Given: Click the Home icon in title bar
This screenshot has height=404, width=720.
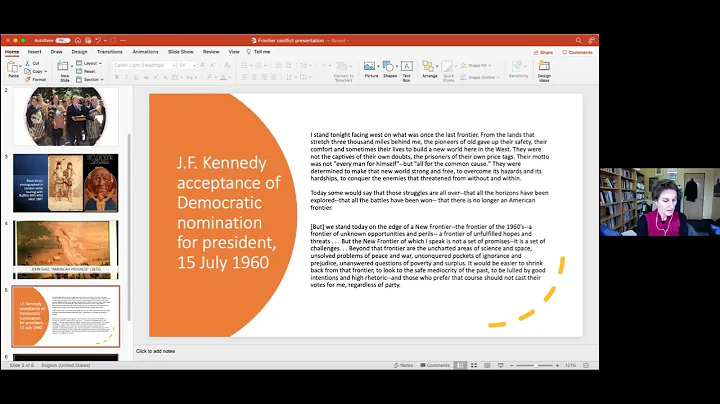Looking at the screenshot, I should point(78,40).
